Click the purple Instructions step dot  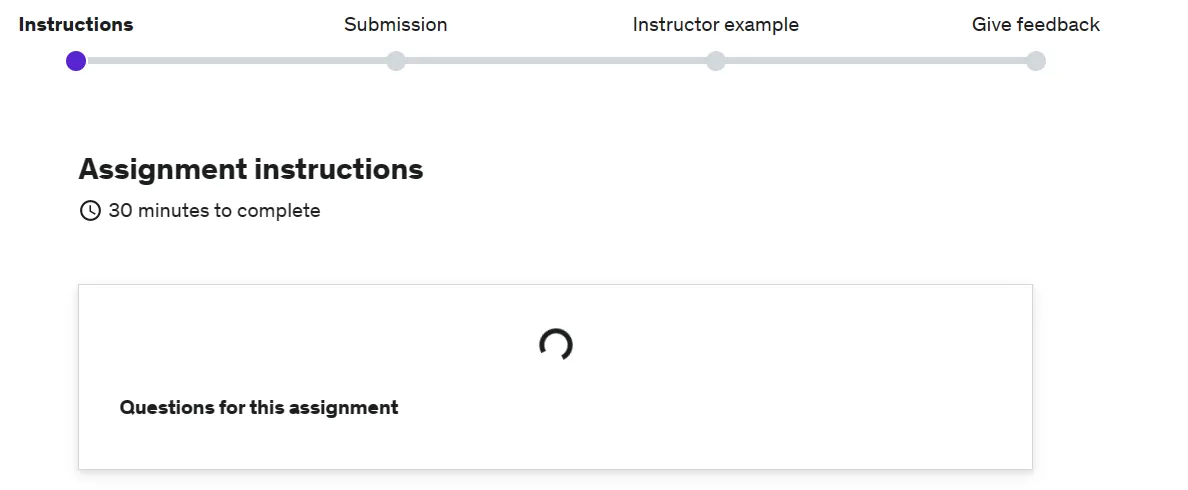(x=76, y=61)
